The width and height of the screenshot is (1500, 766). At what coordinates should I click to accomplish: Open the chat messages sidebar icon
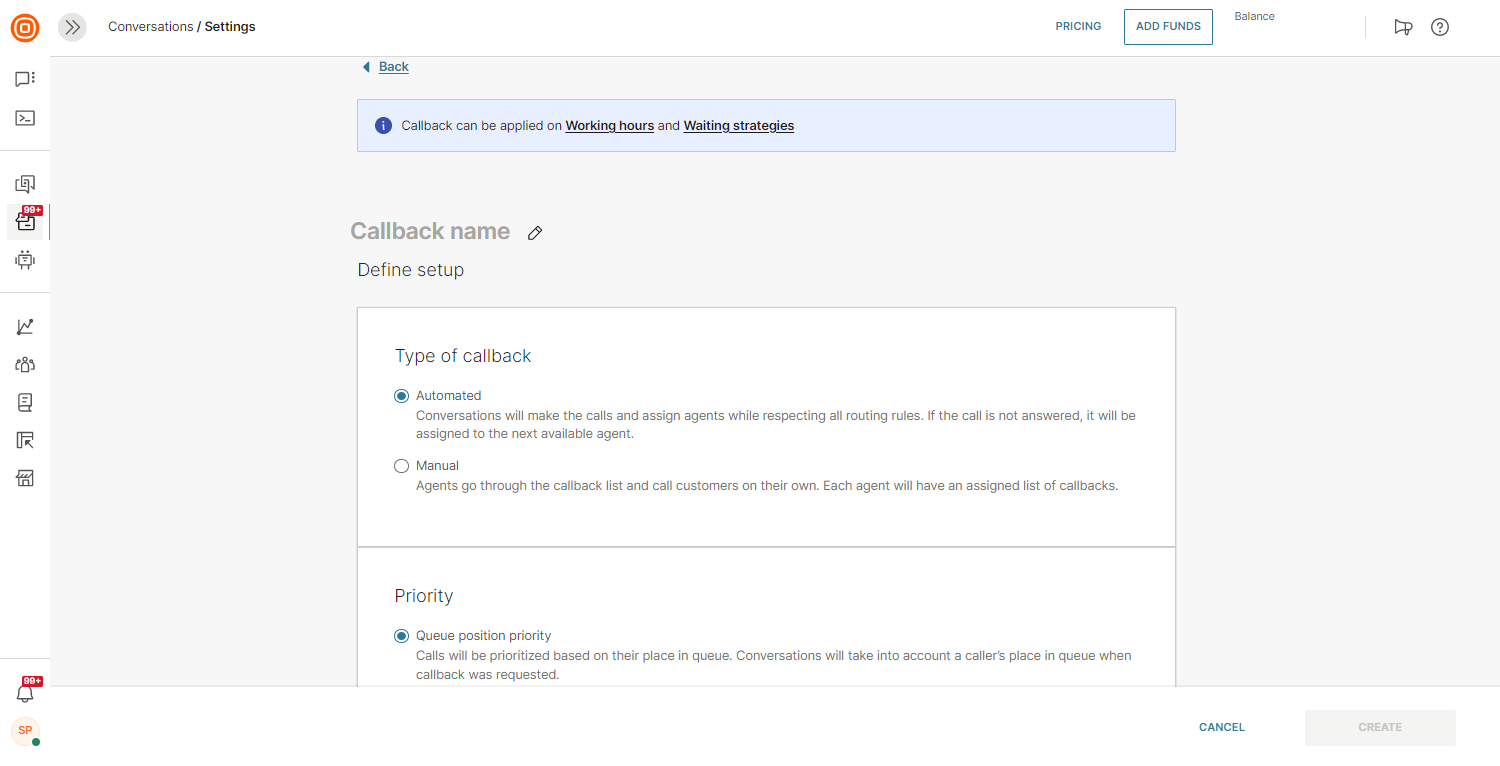25,79
